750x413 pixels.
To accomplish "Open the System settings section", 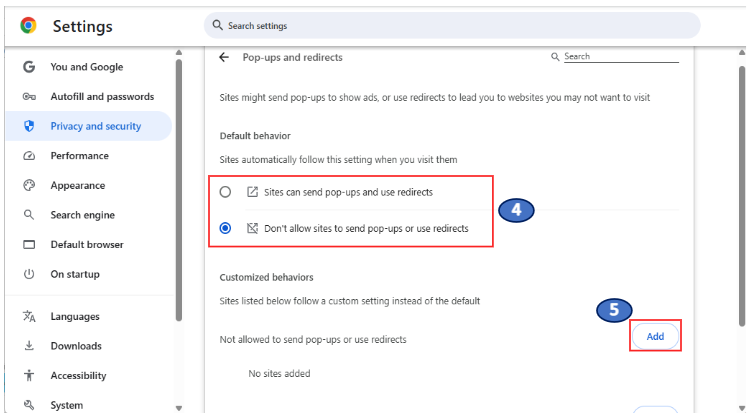I will [x=67, y=405].
